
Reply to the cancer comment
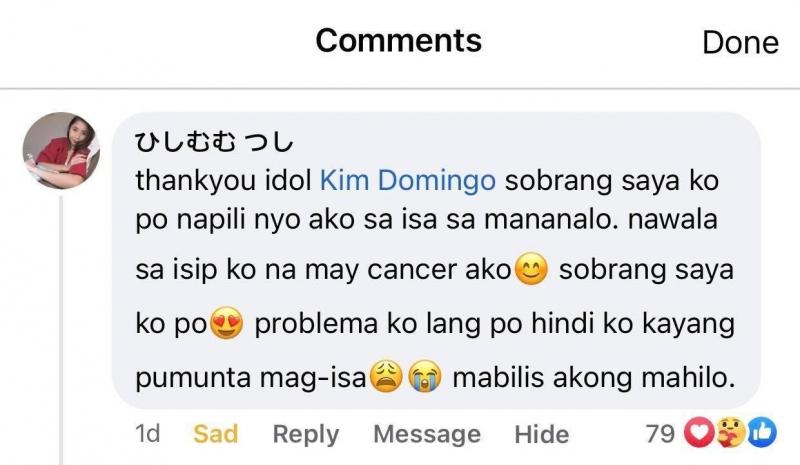tap(306, 435)
